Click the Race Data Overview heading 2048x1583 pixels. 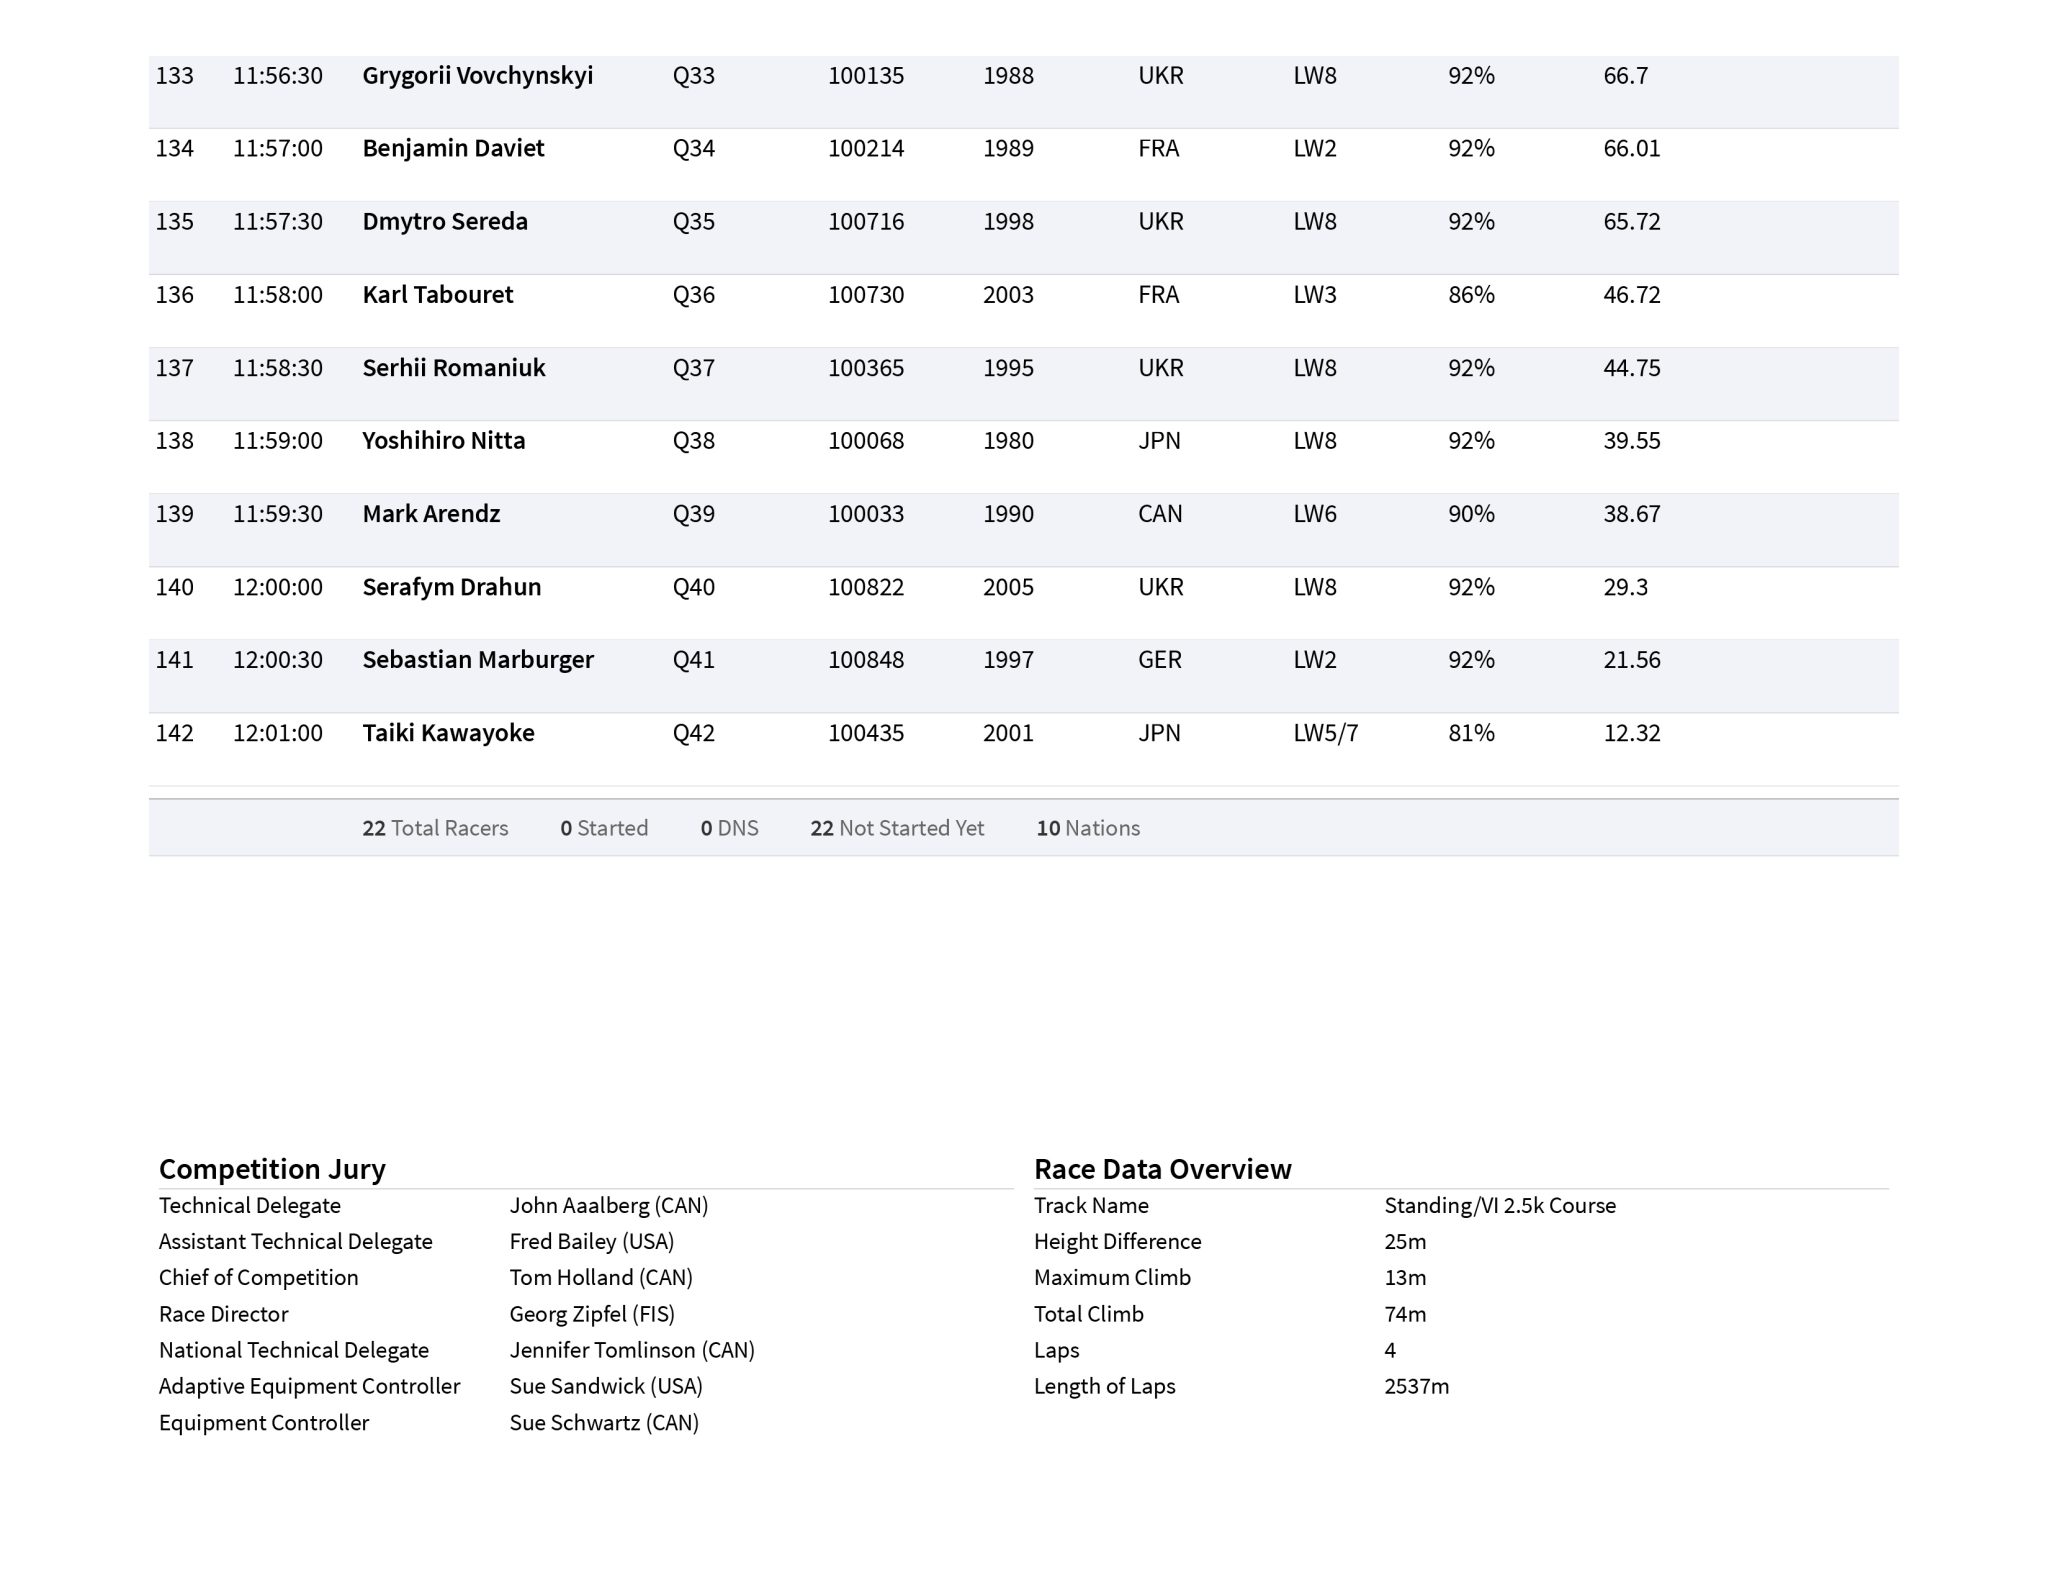tap(1162, 1169)
